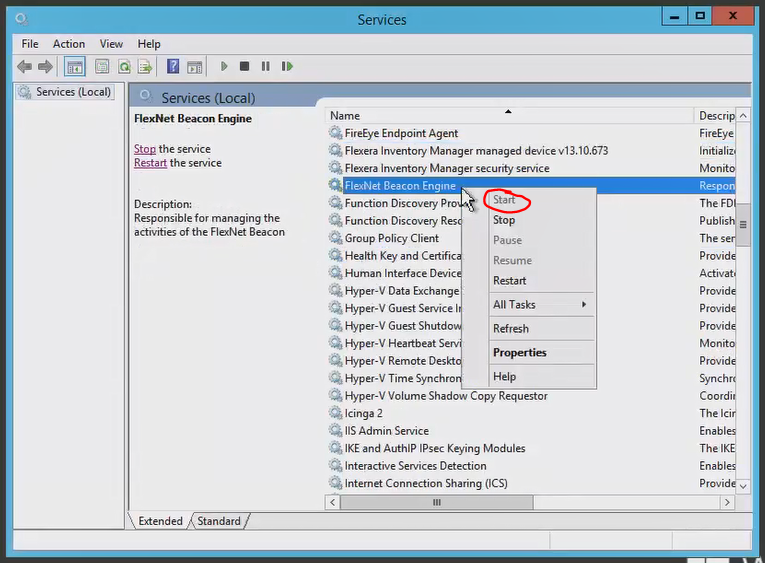Open the Help toolbar icon with question mark
This screenshot has height=563, width=765.
[x=173, y=66]
